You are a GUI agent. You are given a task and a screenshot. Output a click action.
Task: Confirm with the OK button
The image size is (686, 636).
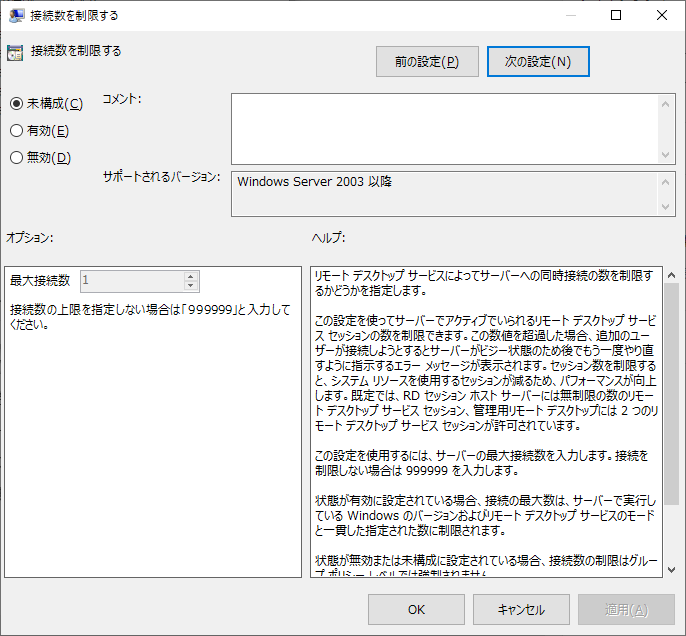(x=416, y=609)
